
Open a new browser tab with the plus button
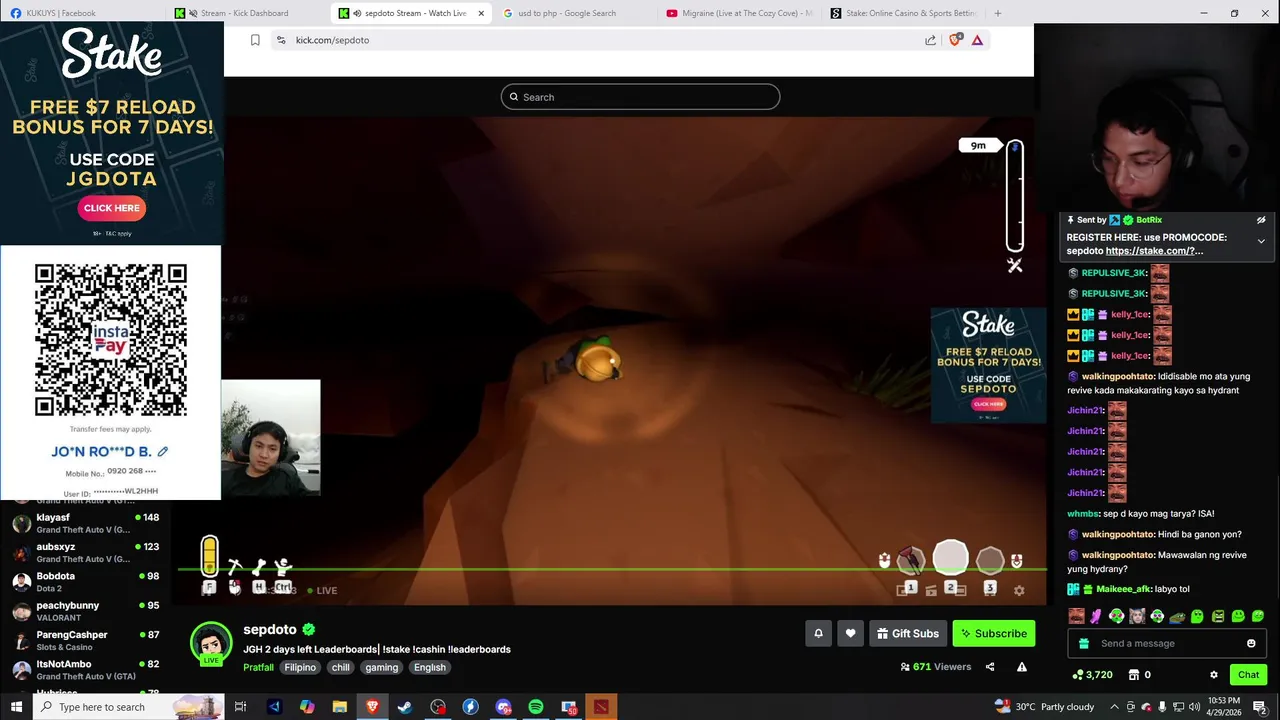[x=998, y=13]
